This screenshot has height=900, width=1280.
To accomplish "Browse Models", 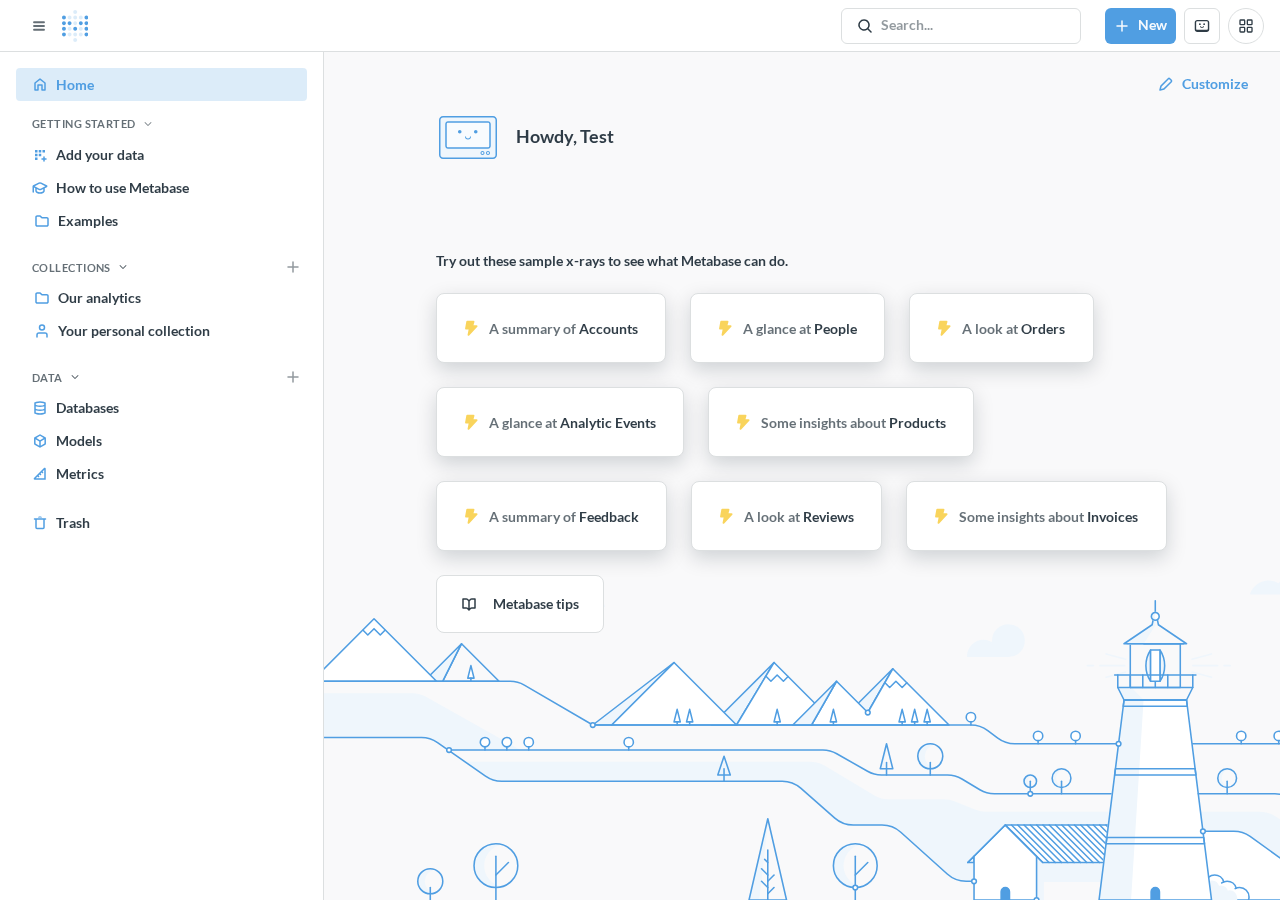I will tap(161, 441).
